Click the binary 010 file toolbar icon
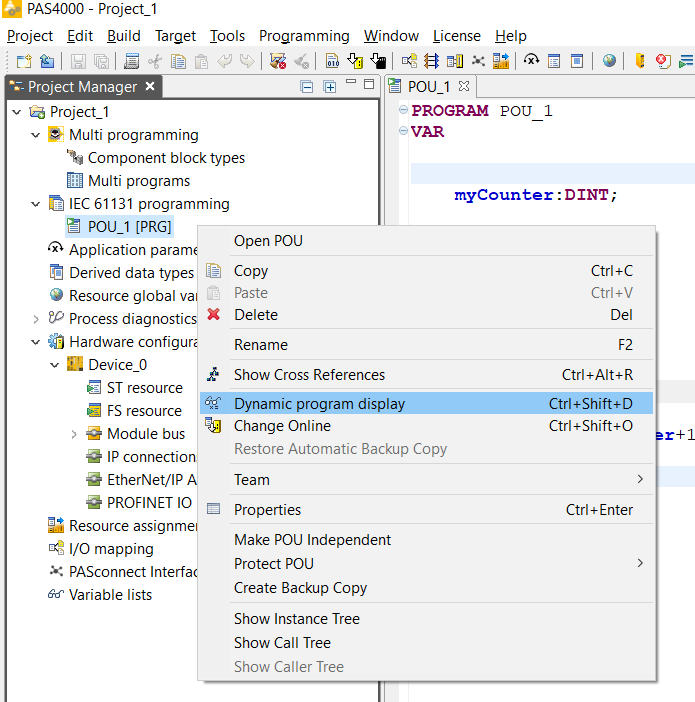 click(x=332, y=61)
